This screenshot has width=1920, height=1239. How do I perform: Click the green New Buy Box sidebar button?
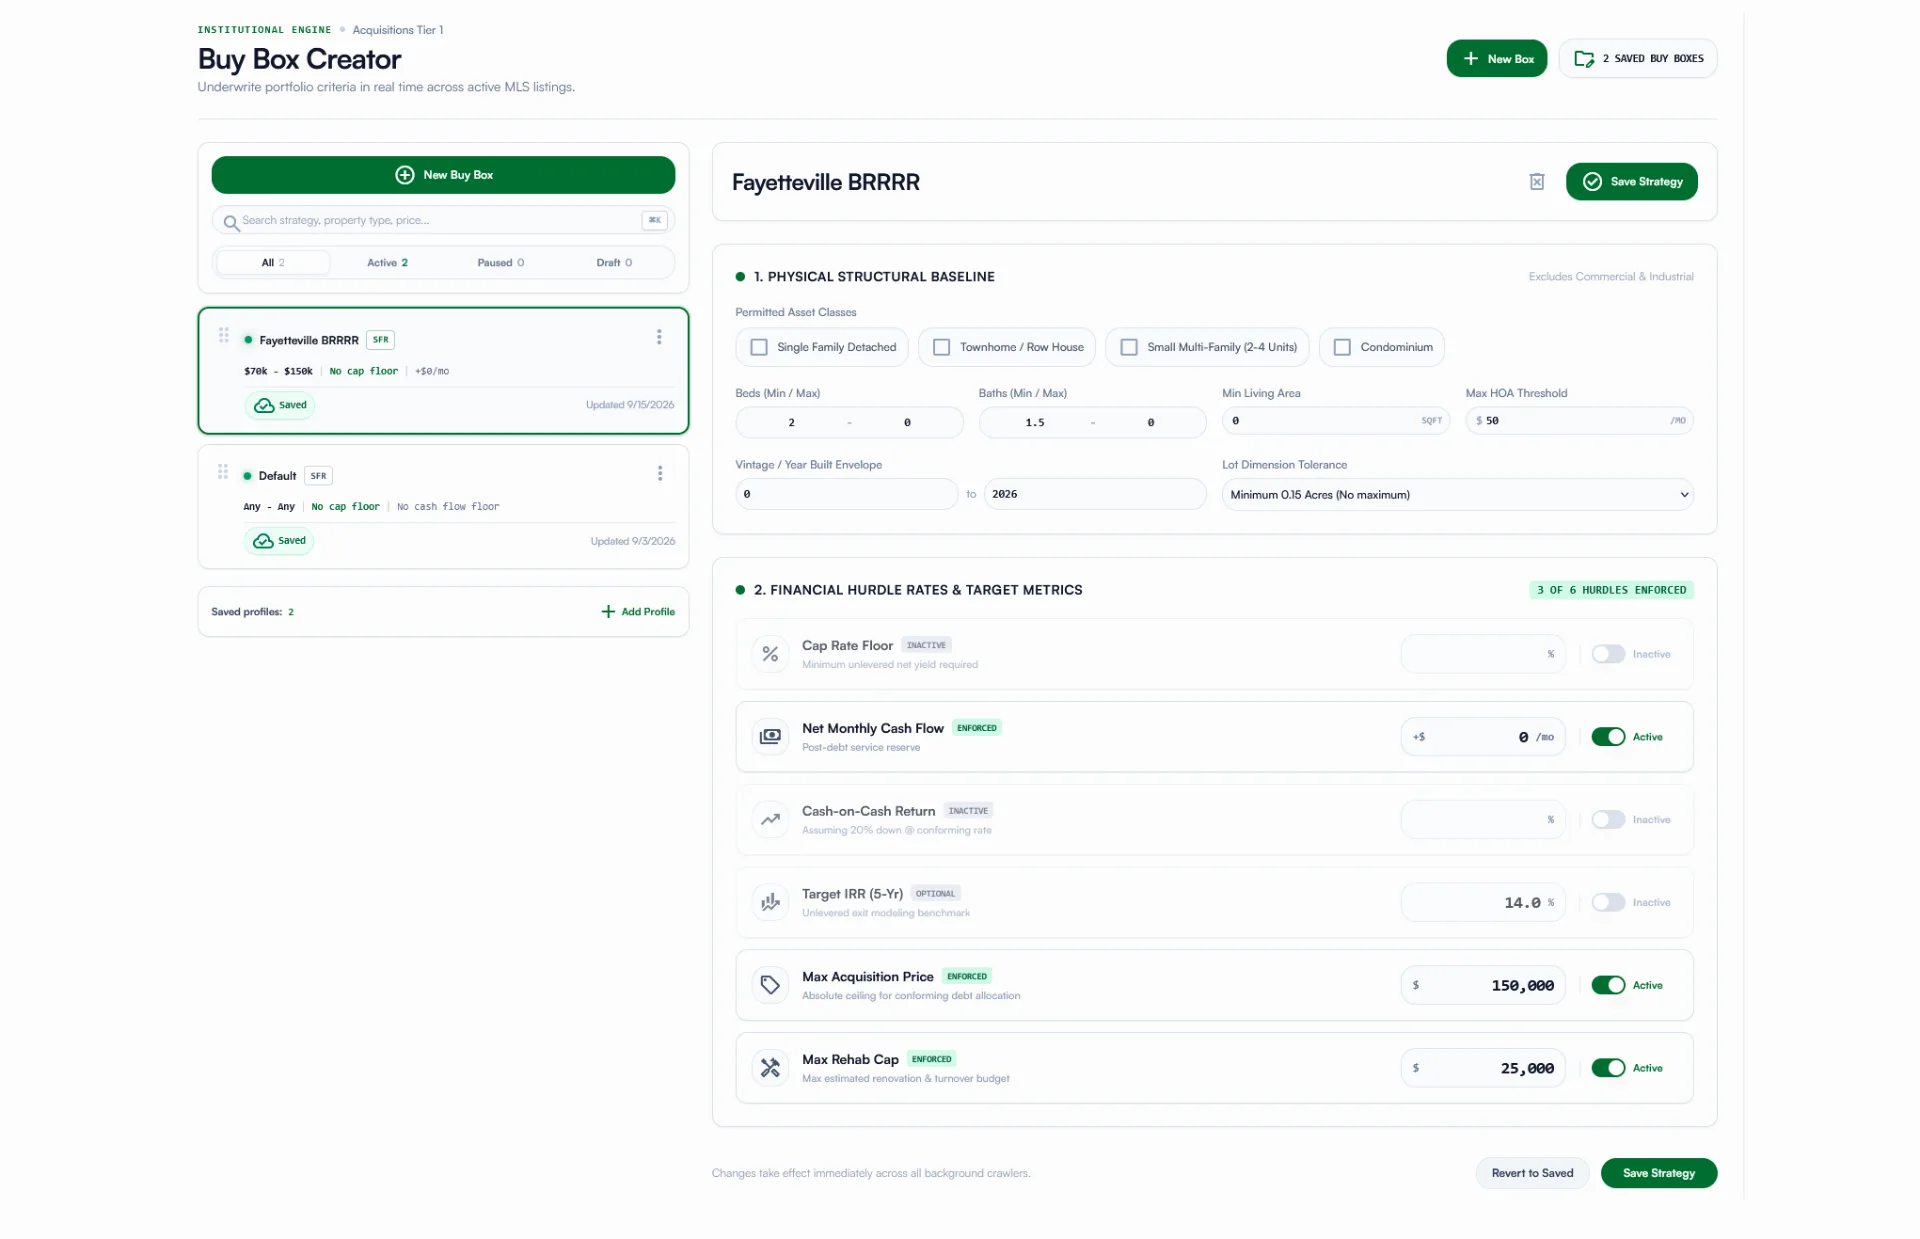(x=443, y=175)
